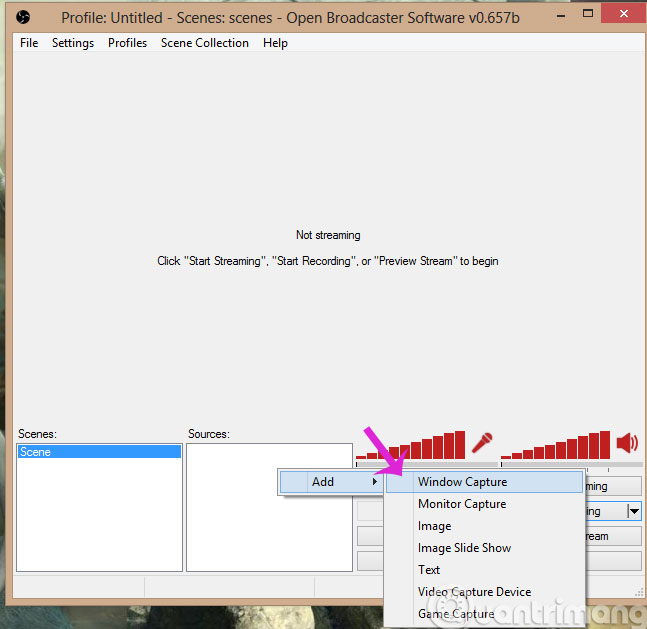Open the Profiles menu
This screenshot has height=629, width=647.
pos(128,43)
